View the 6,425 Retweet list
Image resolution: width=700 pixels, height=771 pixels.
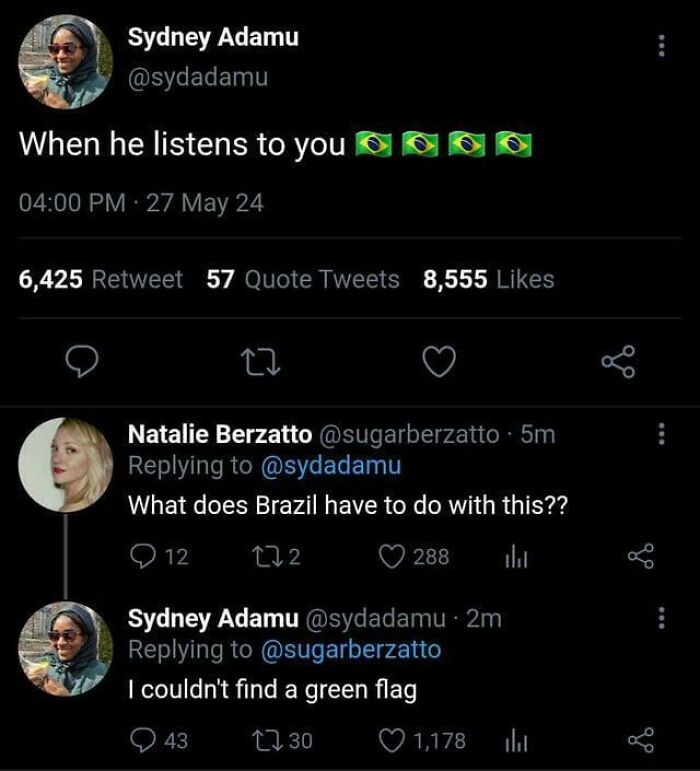coord(101,280)
